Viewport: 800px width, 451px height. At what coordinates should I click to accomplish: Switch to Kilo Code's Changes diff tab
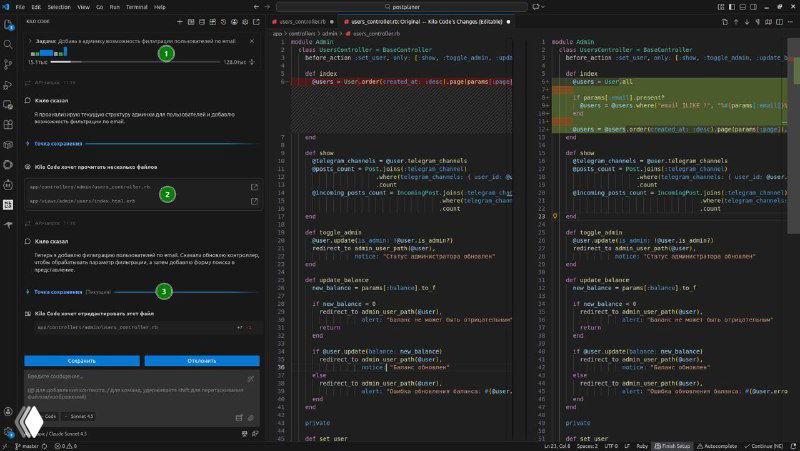pos(427,22)
